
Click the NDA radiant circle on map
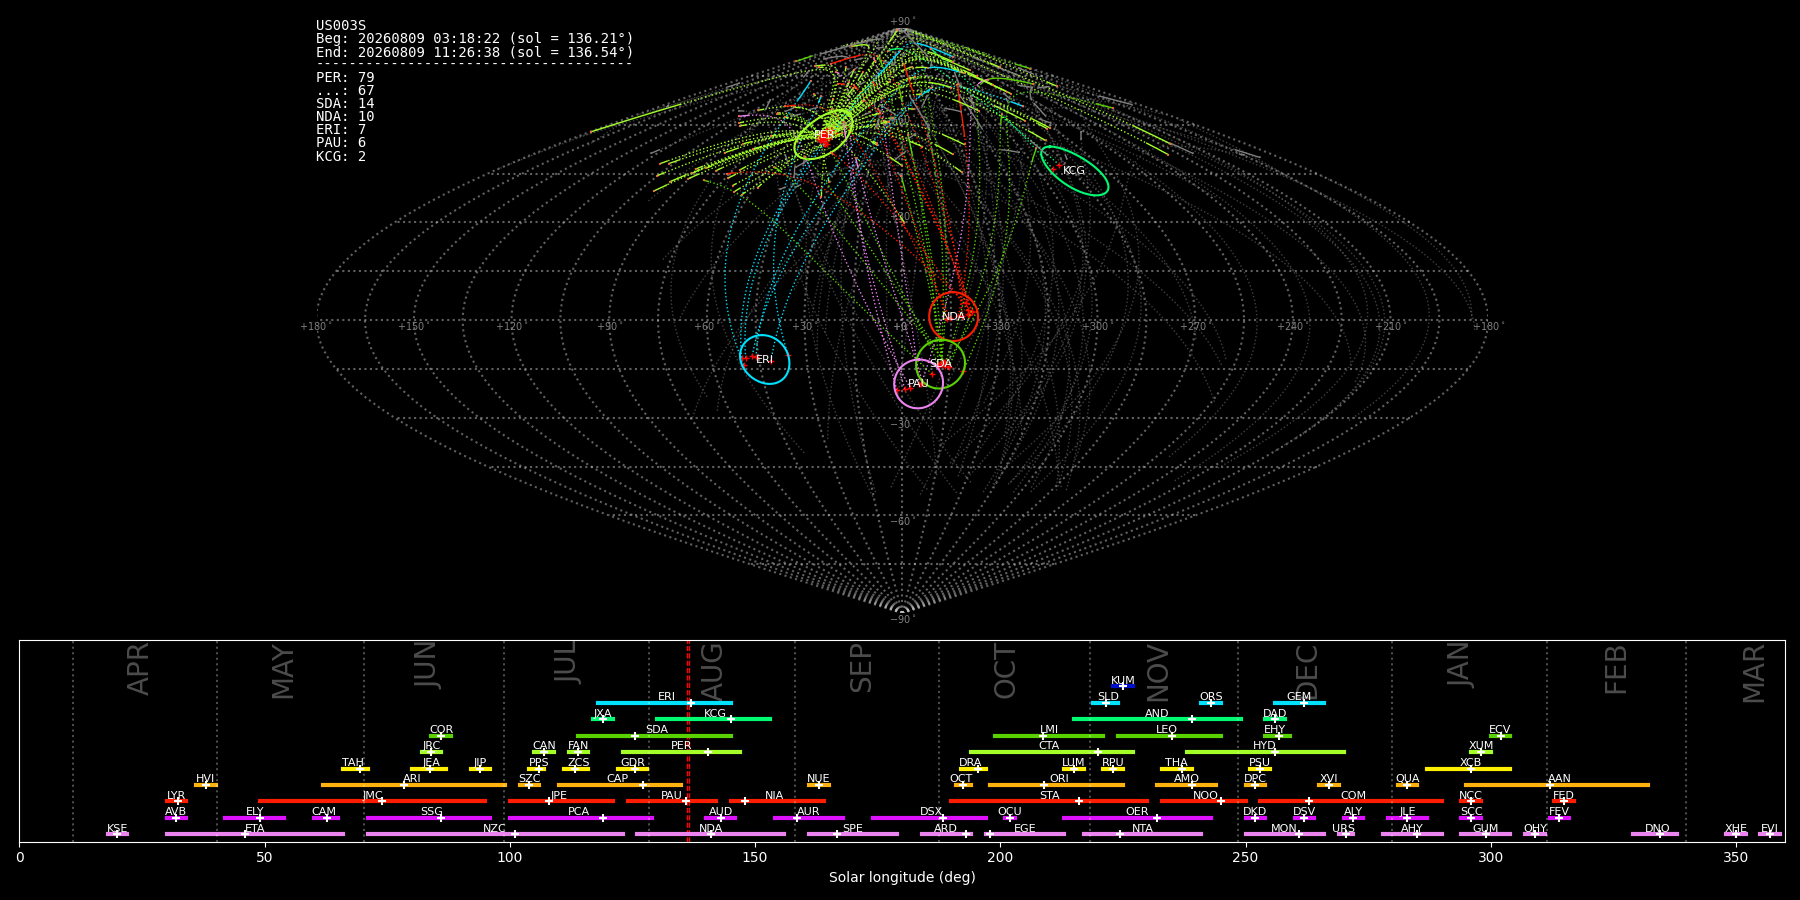tap(953, 317)
